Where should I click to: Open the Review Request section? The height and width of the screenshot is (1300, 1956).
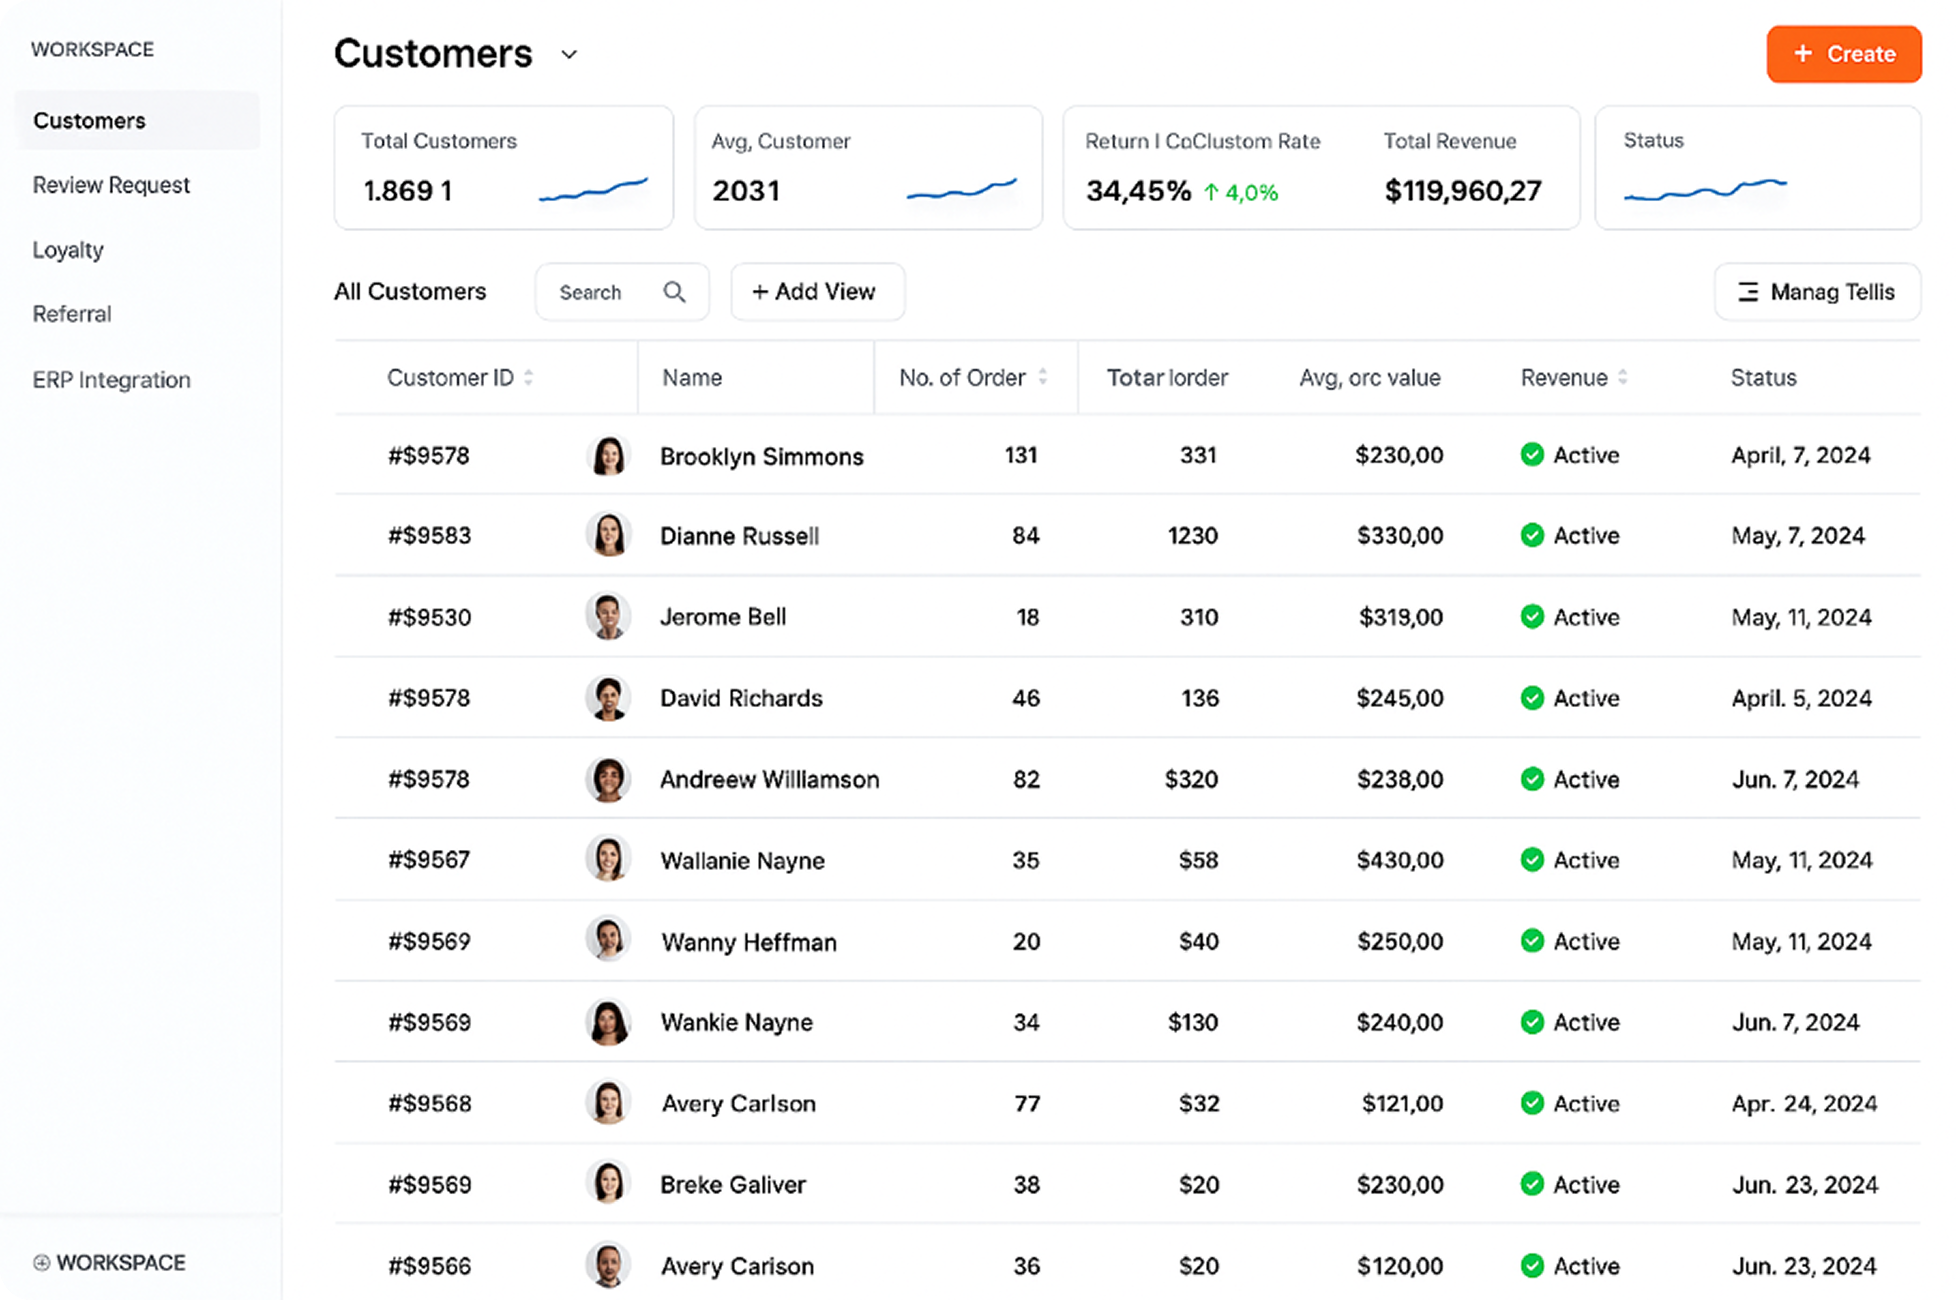click(111, 184)
